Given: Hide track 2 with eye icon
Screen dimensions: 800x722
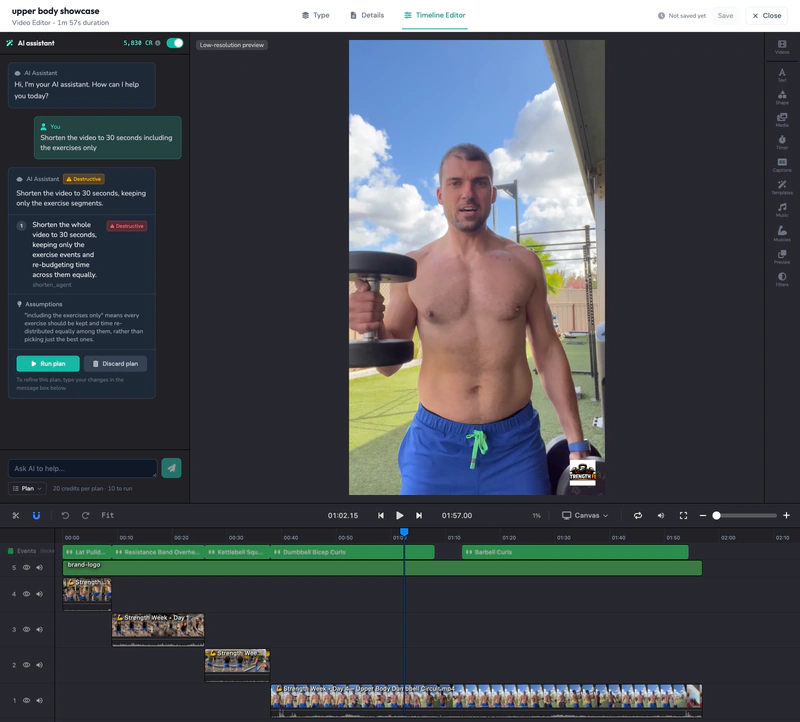Looking at the screenshot, I should pos(27,665).
